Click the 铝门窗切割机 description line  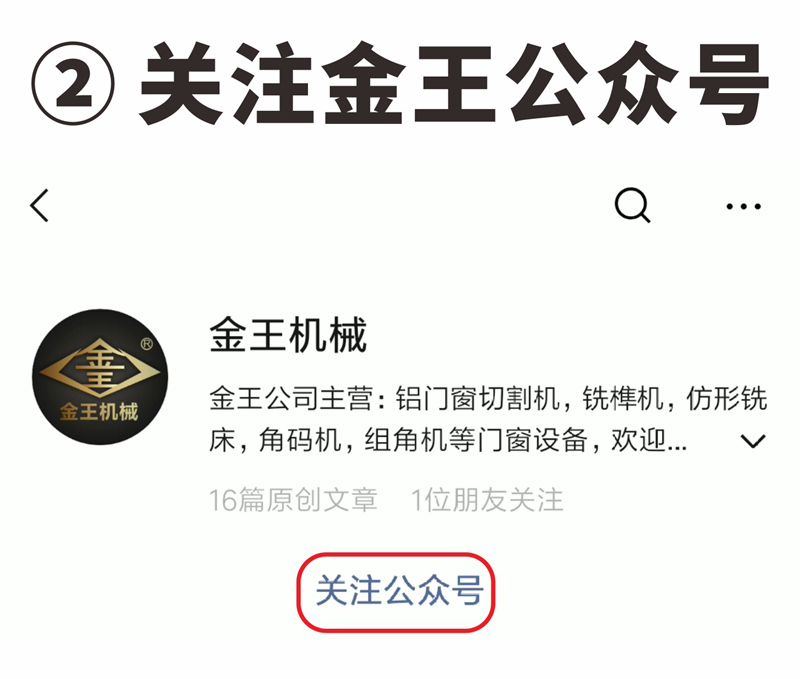[488, 398]
